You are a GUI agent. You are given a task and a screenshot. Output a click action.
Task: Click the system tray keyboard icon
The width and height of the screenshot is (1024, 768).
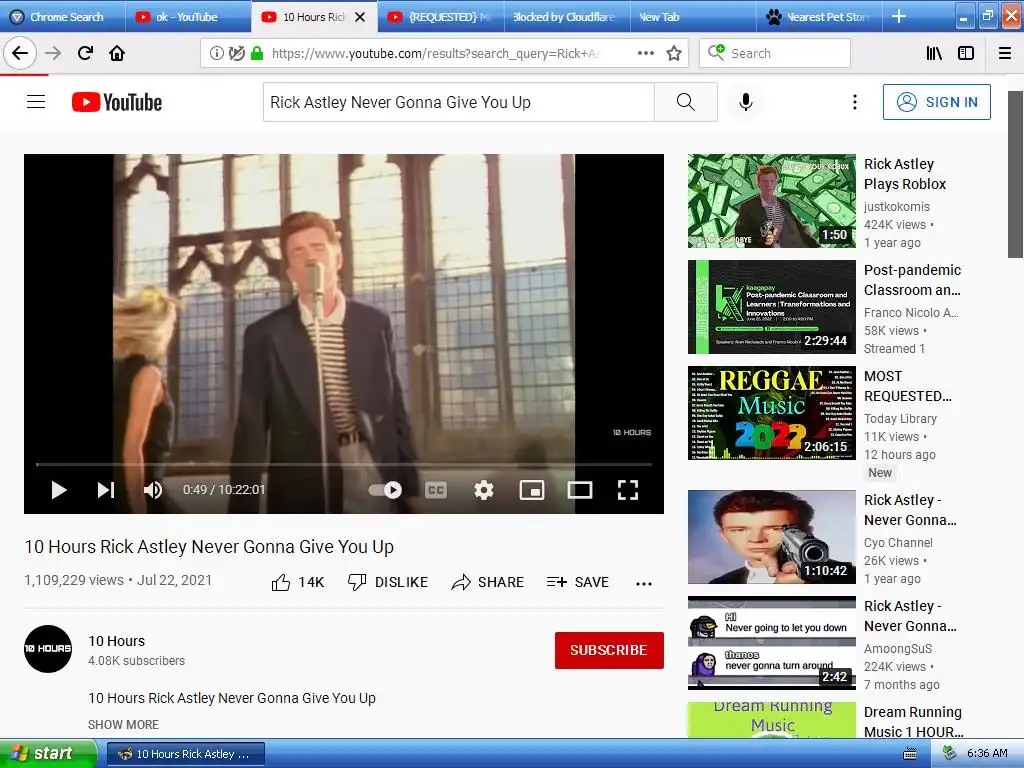tap(909, 754)
